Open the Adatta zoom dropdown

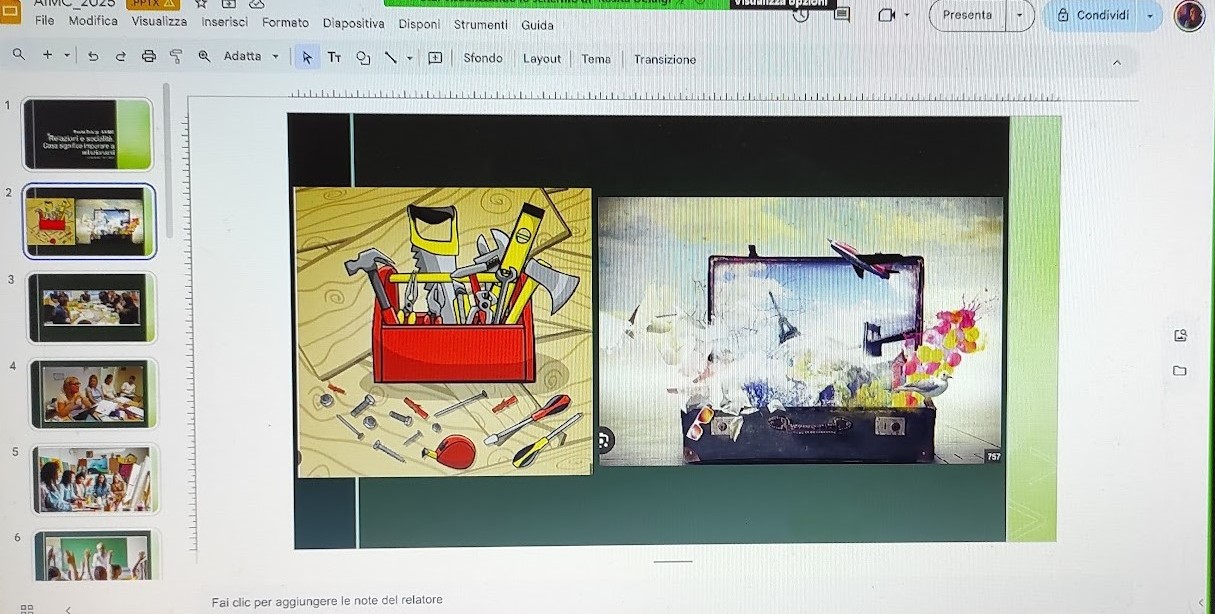(x=251, y=57)
